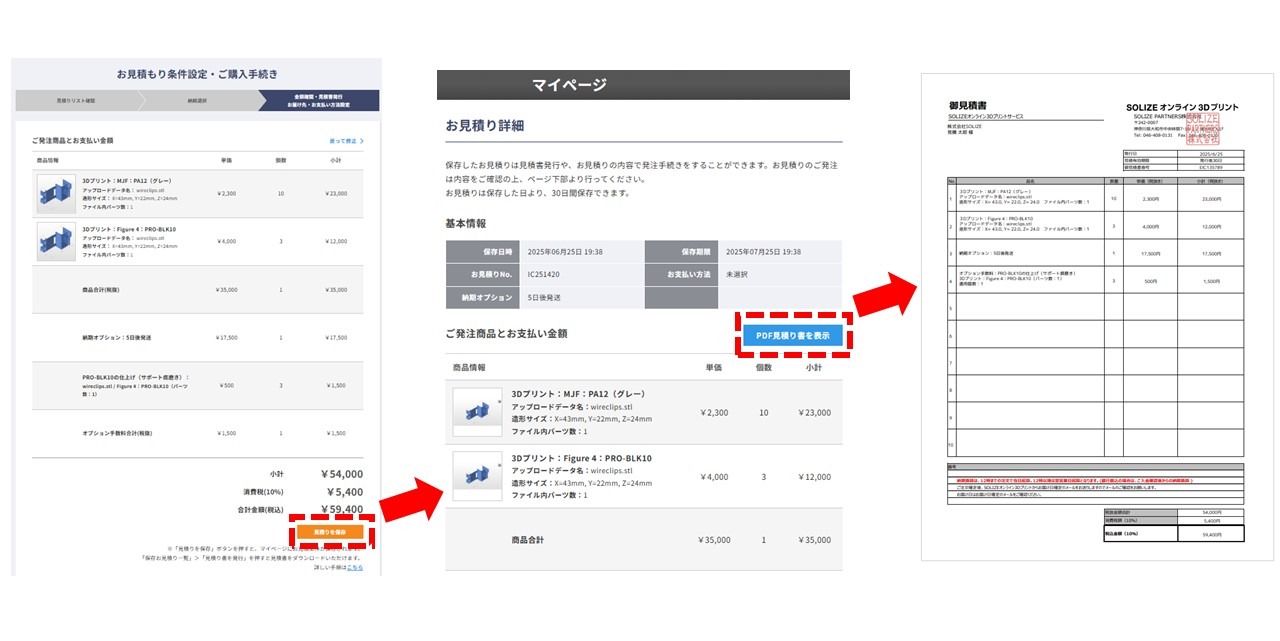Click the expiry date 2025年07月25日 19:38
The height and width of the screenshot is (641, 1280).
click(x=764, y=252)
